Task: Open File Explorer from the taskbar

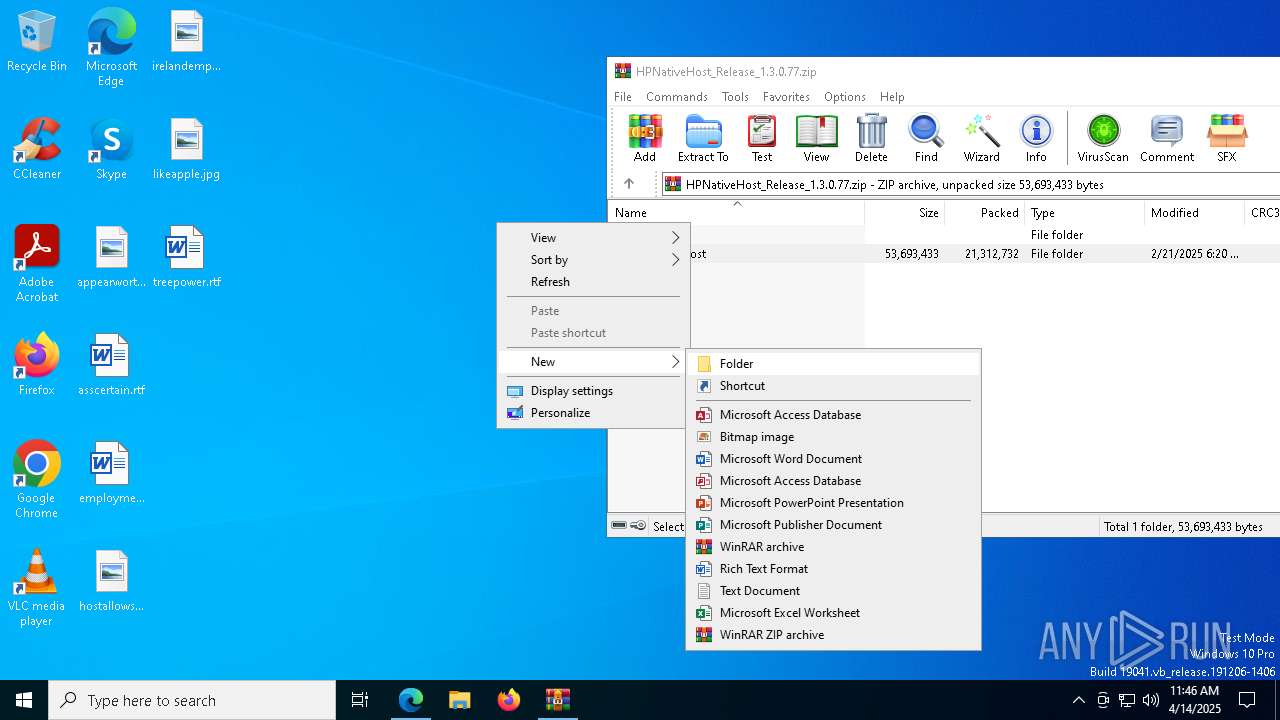Action: pos(459,700)
